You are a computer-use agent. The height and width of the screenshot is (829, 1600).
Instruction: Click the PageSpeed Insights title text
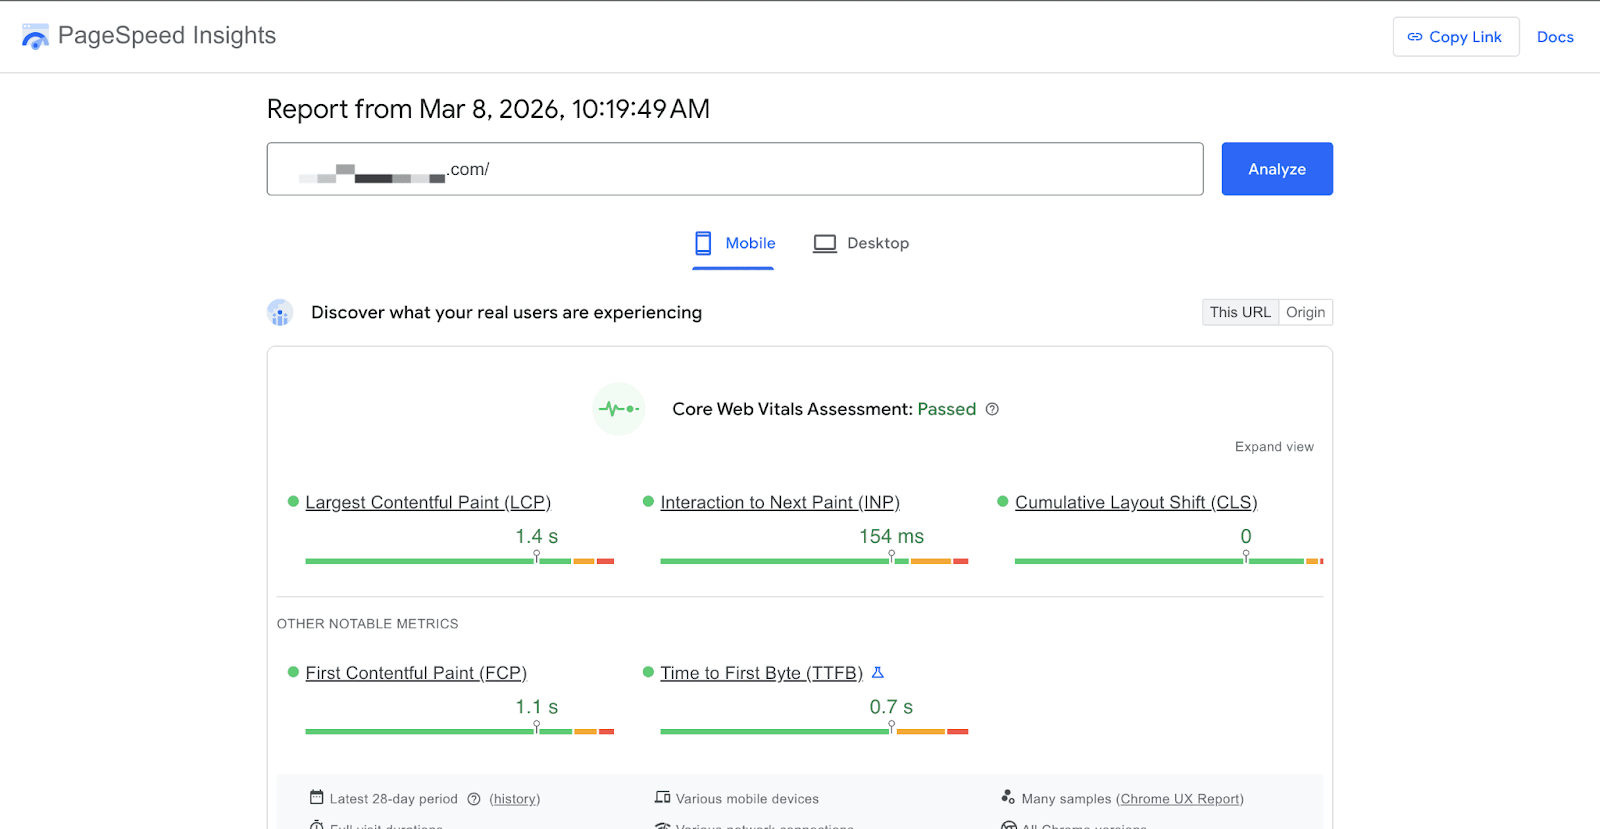[167, 36]
